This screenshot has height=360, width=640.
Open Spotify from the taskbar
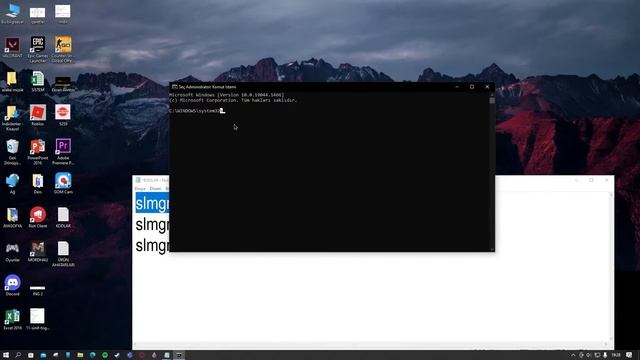pos(105,355)
